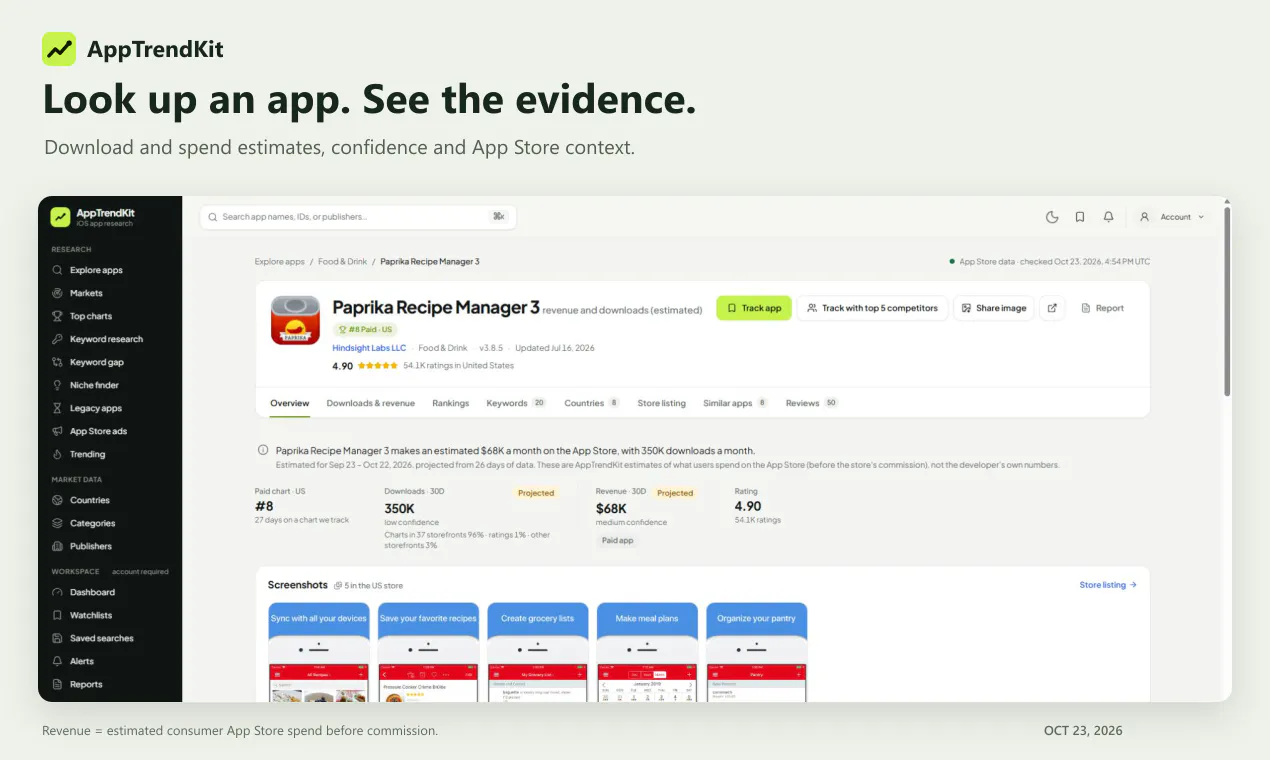The height and width of the screenshot is (760, 1270).
Task: Switch to the Store listing tab
Action: pyautogui.click(x=661, y=403)
